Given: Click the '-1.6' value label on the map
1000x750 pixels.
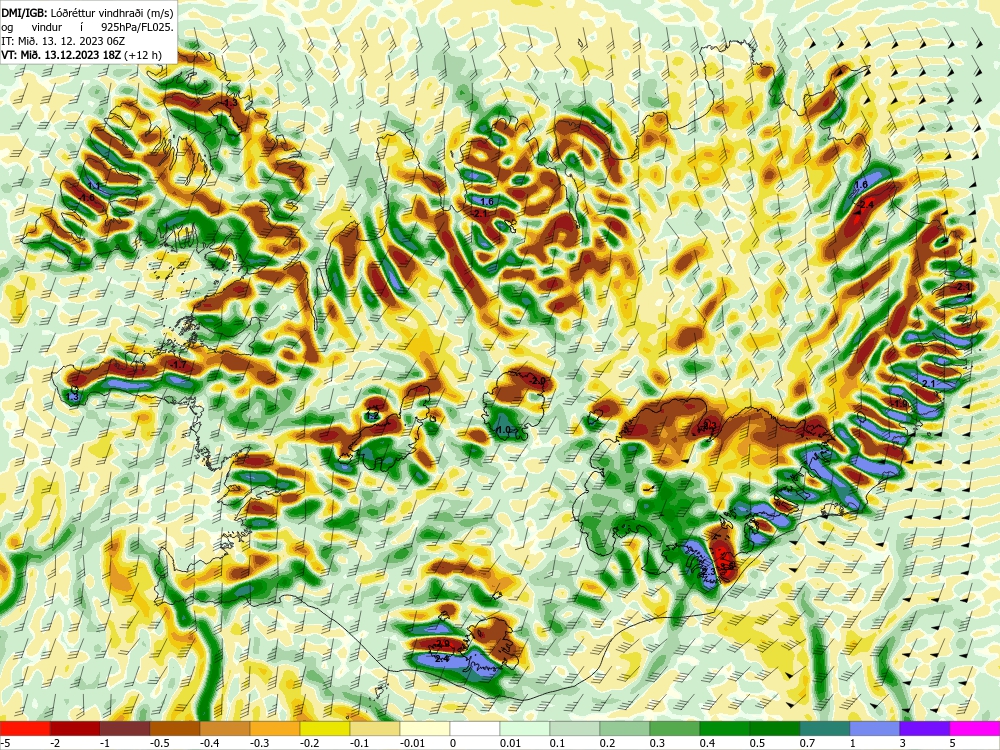Looking at the screenshot, I should point(87,198).
